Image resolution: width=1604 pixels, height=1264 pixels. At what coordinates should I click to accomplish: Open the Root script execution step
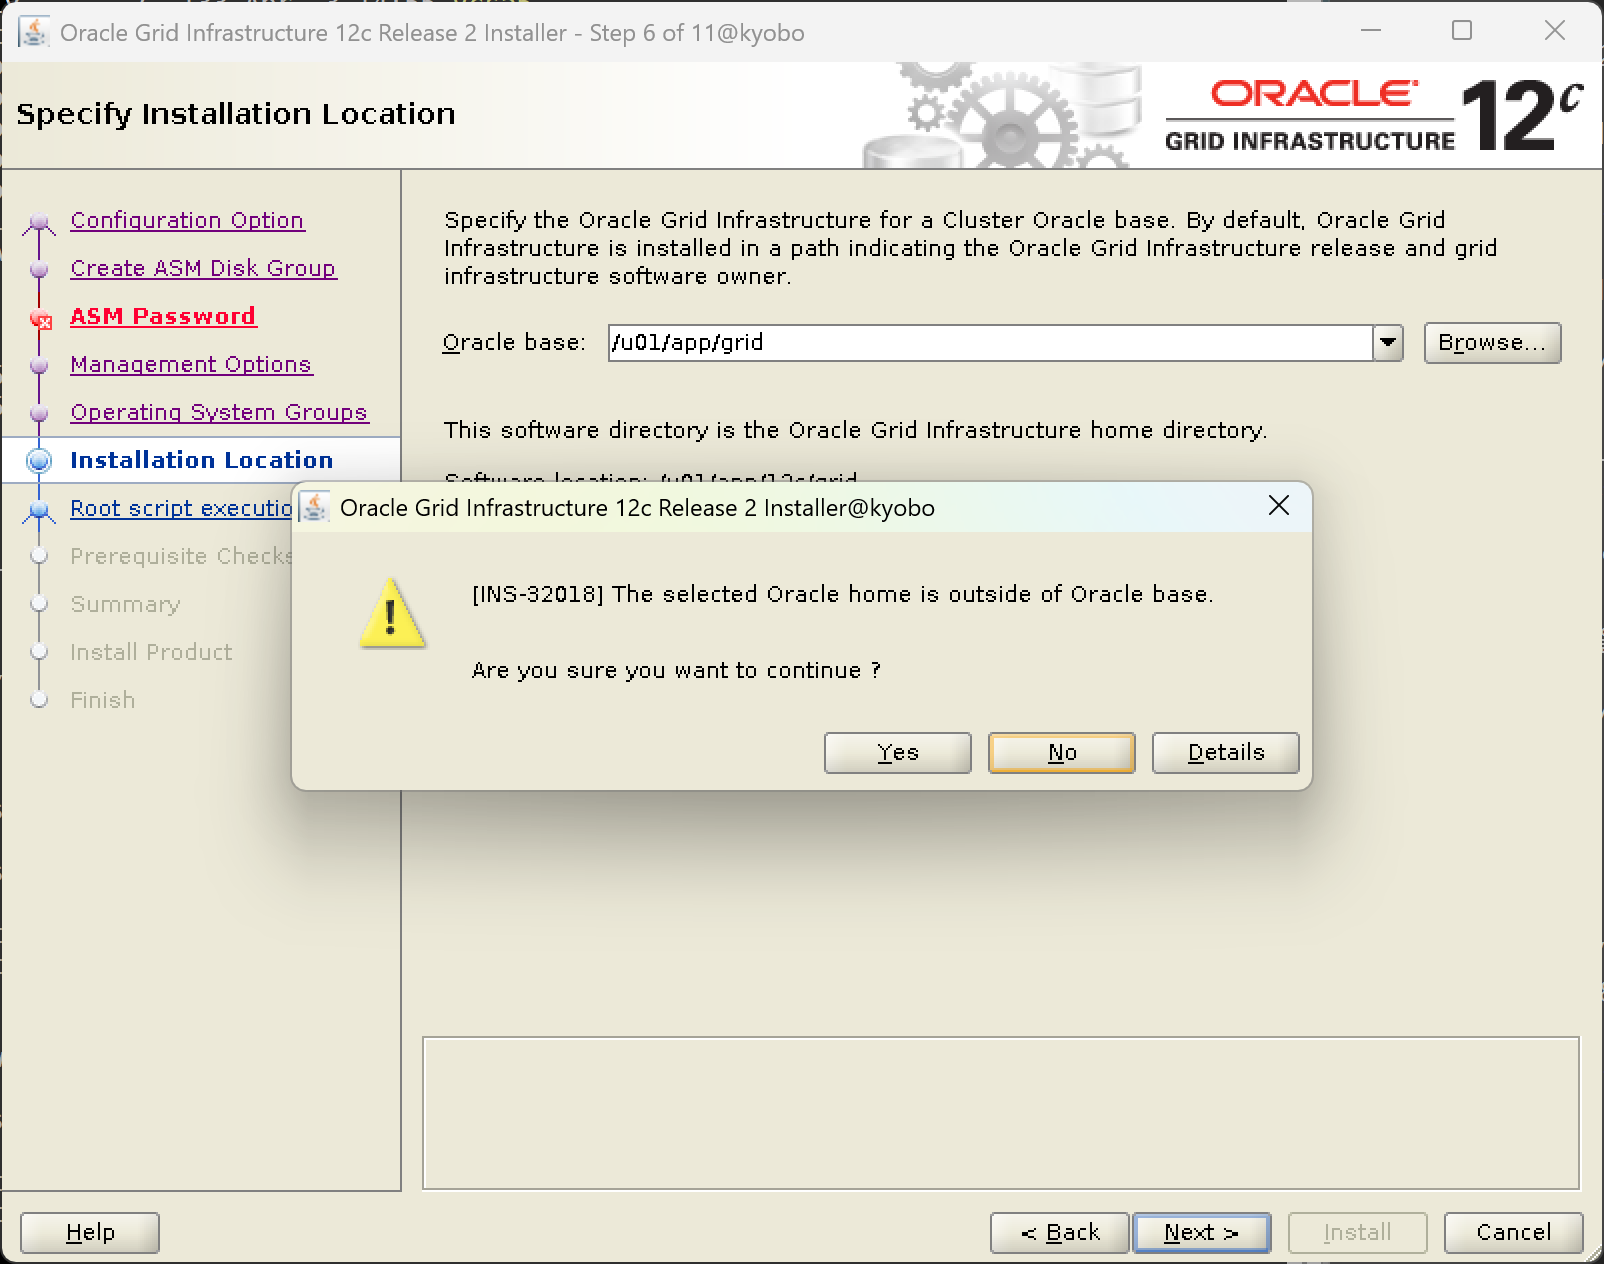click(x=181, y=508)
